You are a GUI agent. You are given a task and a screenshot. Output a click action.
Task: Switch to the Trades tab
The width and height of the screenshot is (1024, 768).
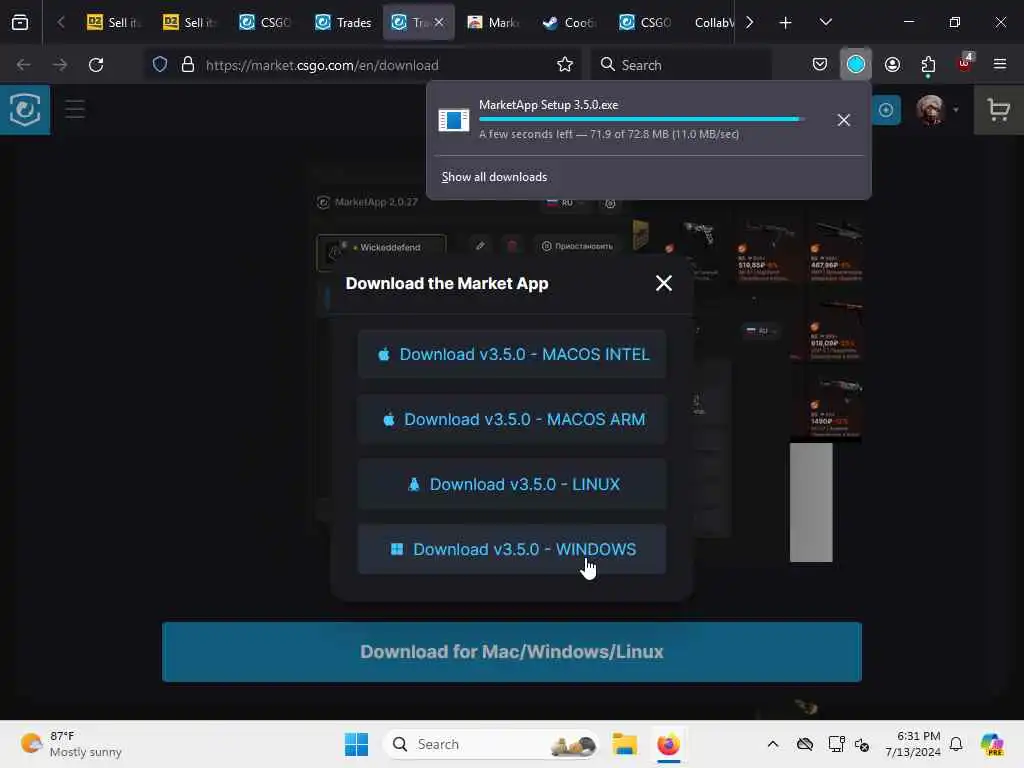coord(343,22)
